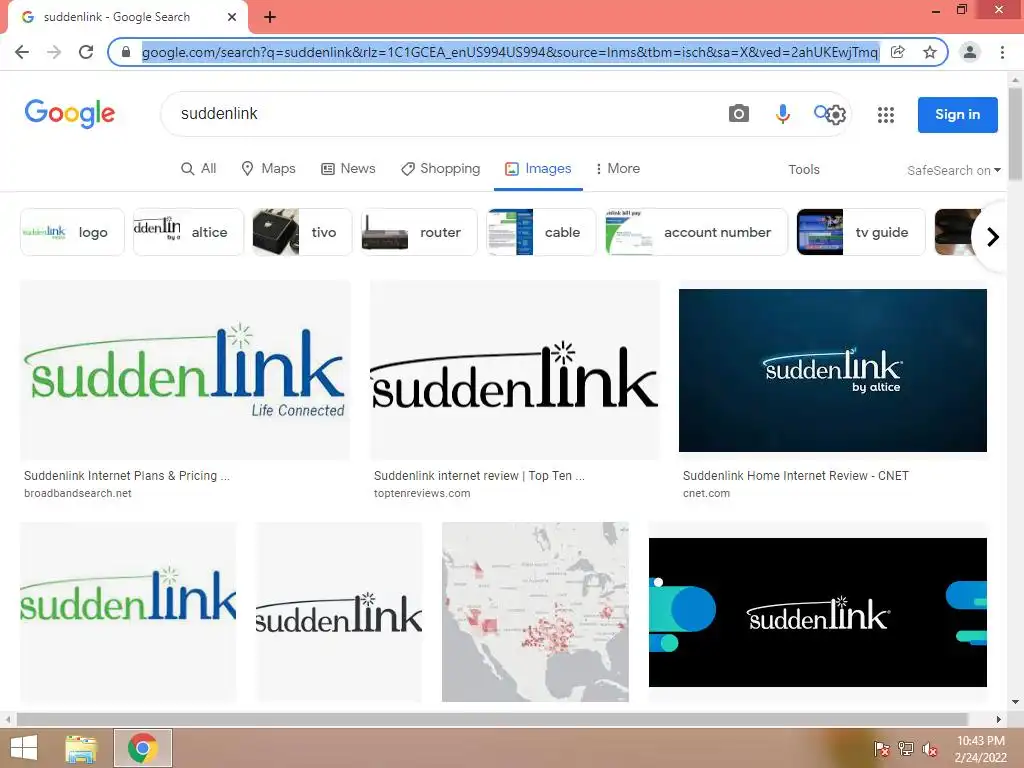1024x768 pixels.
Task: Visit the broadbandsearch.net source
Action: (x=78, y=493)
